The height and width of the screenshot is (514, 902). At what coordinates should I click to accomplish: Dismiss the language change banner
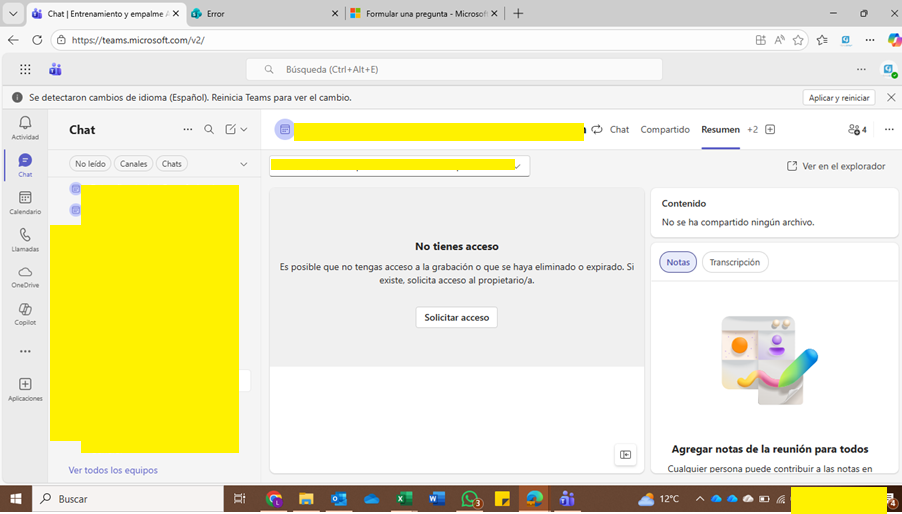pyautogui.click(x=891, y=98)
